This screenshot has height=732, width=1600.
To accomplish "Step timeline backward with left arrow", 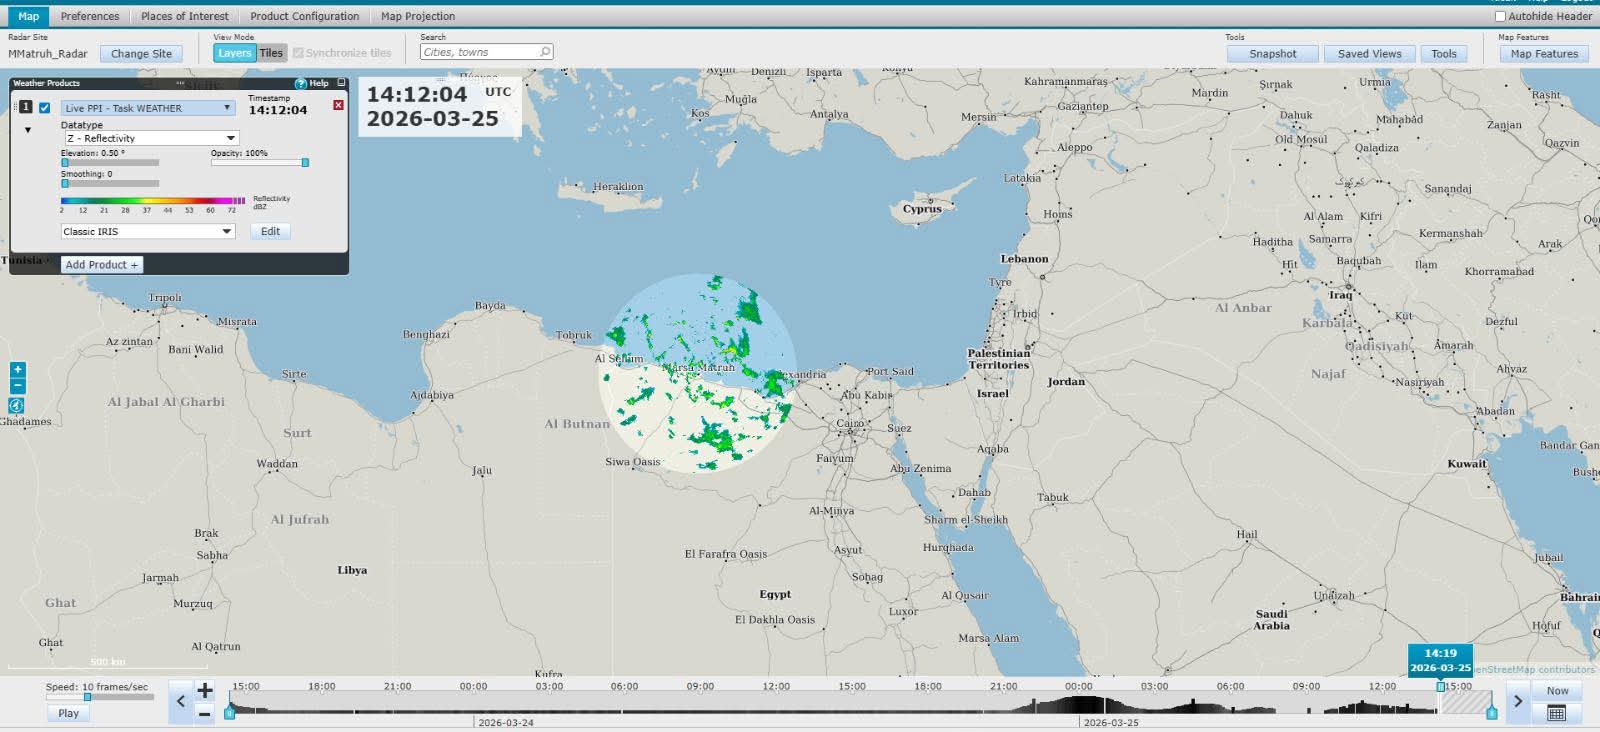I will (x=181, y=701).
